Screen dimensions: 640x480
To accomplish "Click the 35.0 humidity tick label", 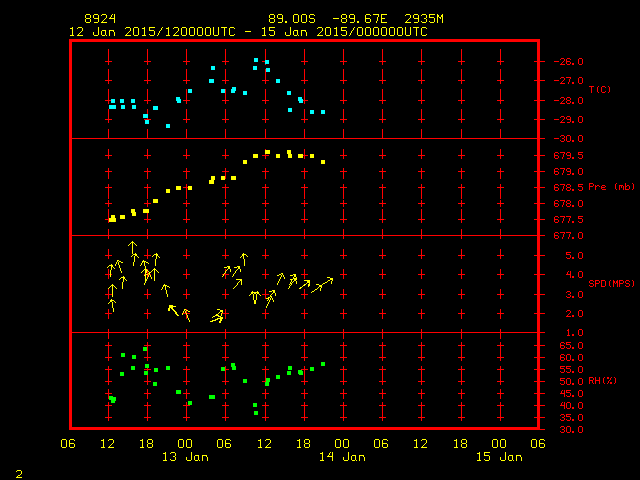I will (x=571, y=418).
